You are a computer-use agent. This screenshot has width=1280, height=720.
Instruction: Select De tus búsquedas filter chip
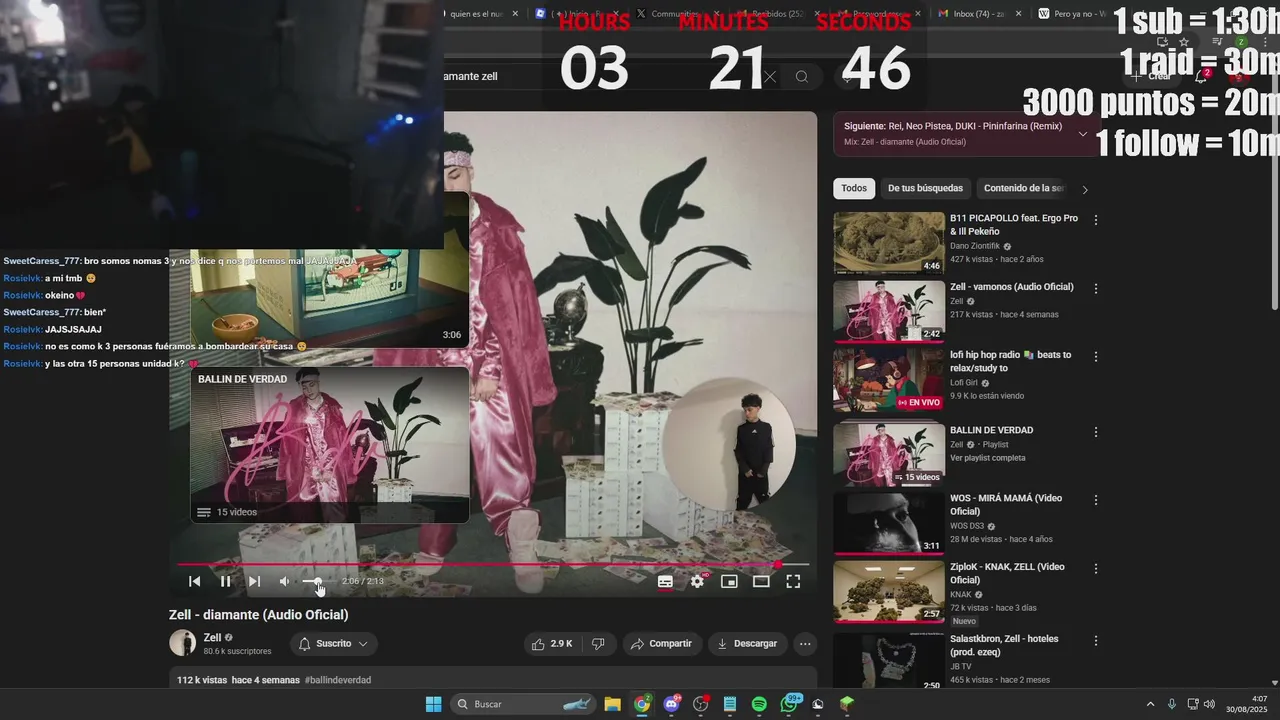[x=925, y=188]
